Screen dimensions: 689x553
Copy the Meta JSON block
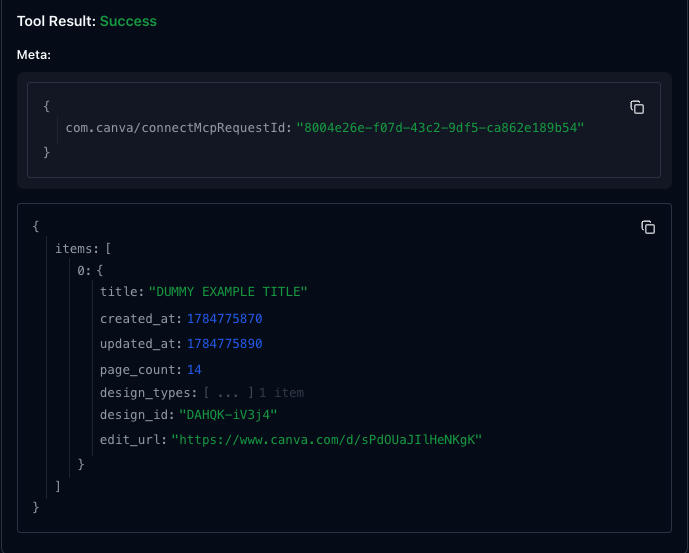point(637,107)
